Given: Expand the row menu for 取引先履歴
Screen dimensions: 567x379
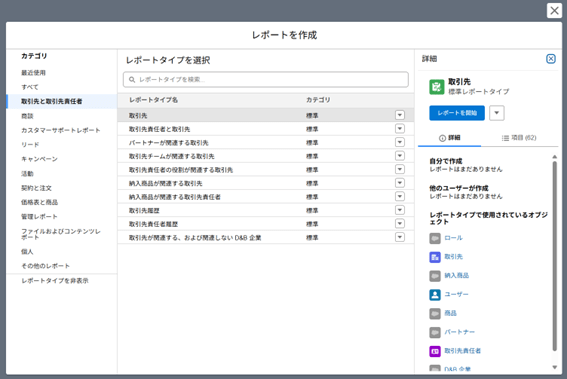Looking at the screenshot, I should tap(400, 210).
